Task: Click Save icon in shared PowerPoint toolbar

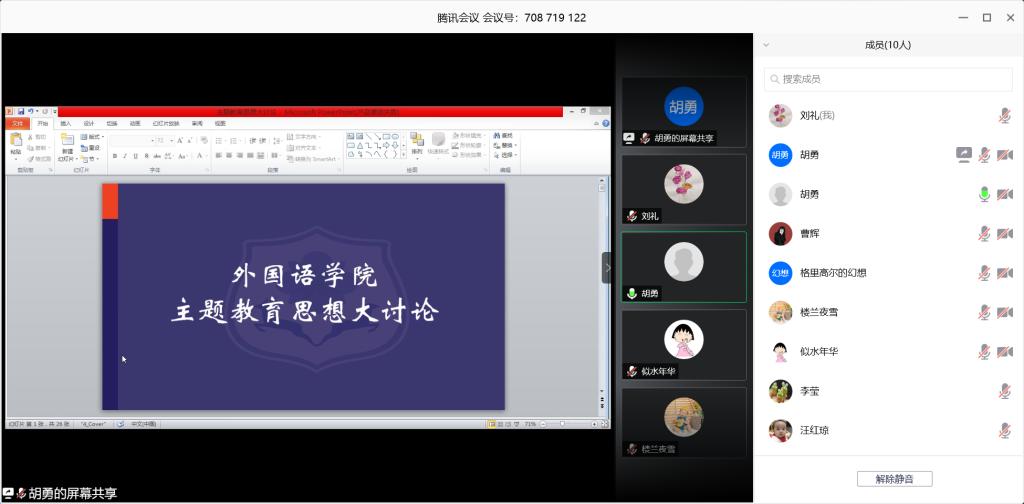Action: click(x=20, y=111)
